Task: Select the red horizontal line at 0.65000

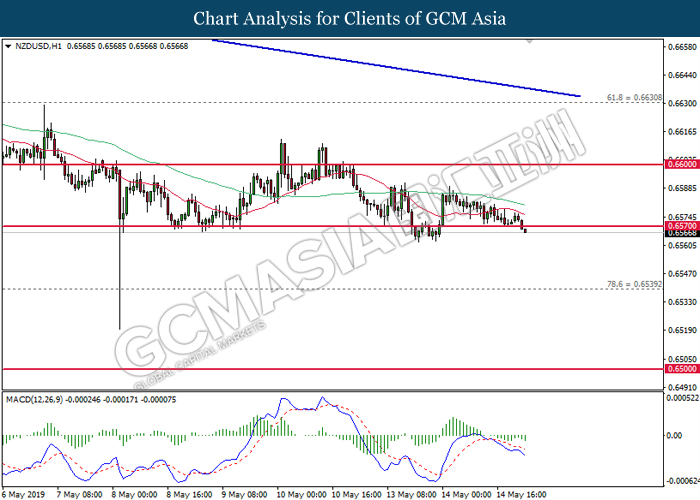Action: [333, 369]
